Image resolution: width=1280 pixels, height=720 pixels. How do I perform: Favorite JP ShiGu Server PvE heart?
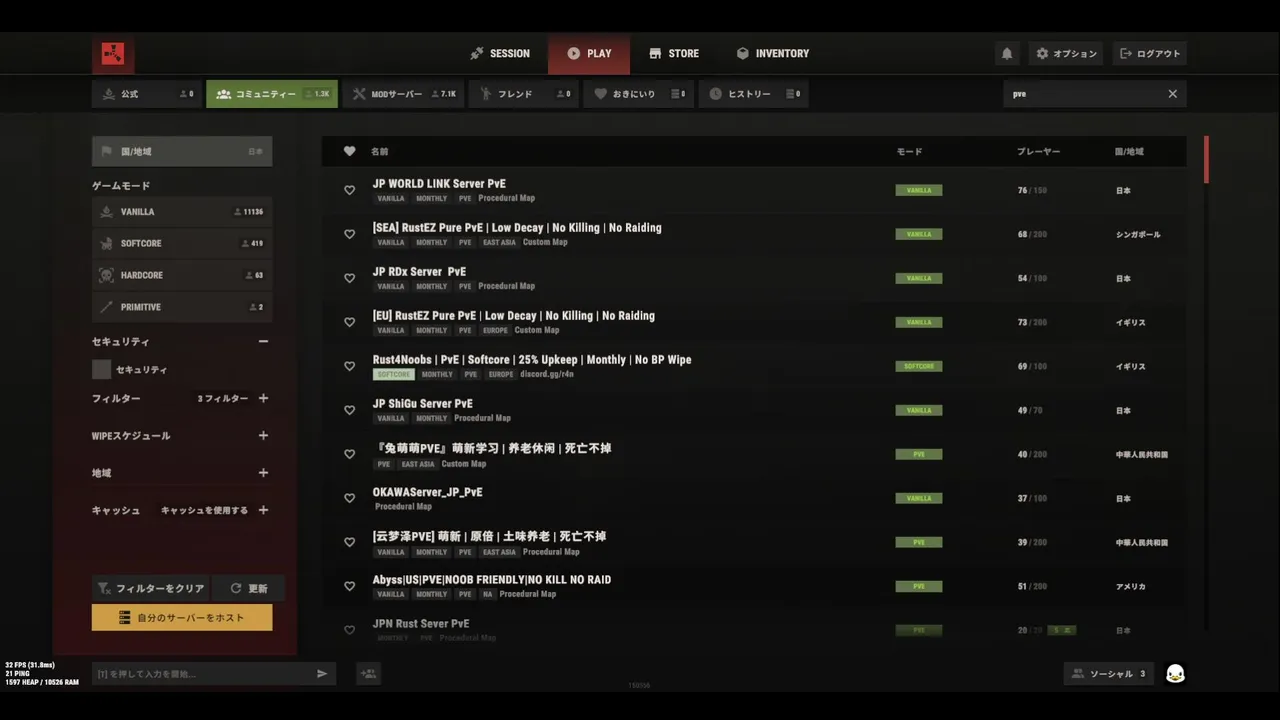coord(349,410)
